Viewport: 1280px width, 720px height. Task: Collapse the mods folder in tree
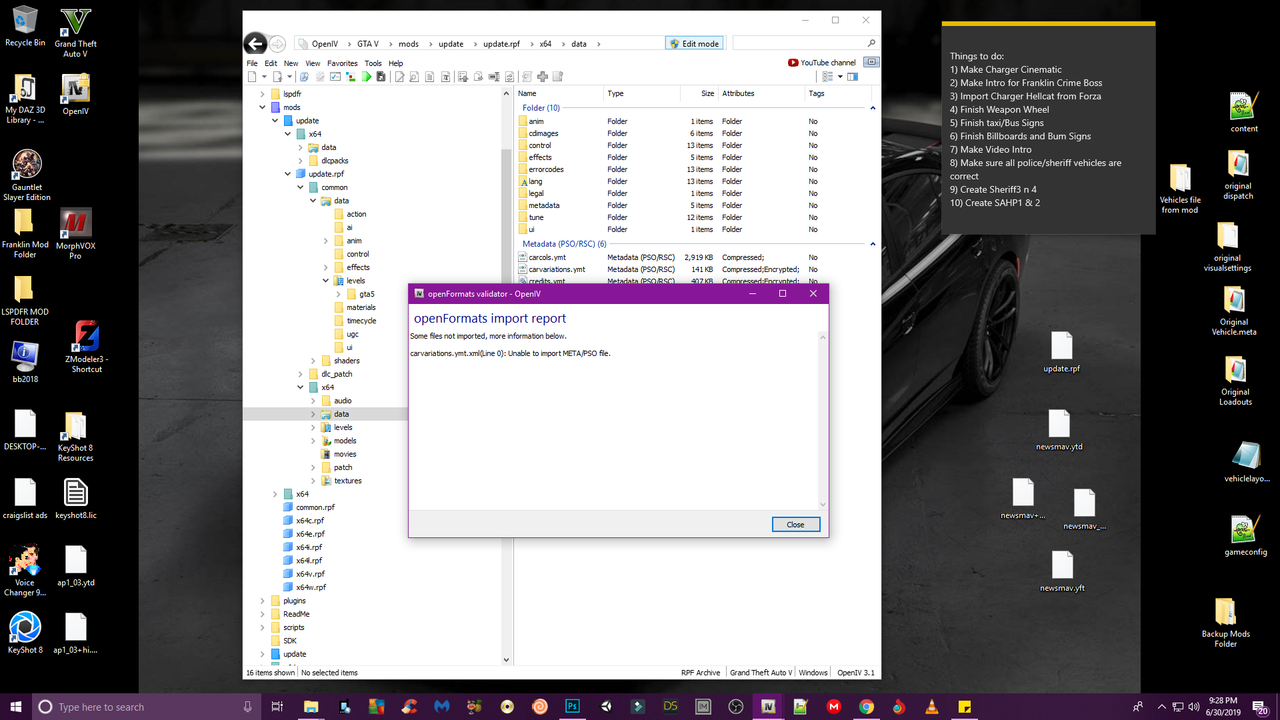point(262,107)
